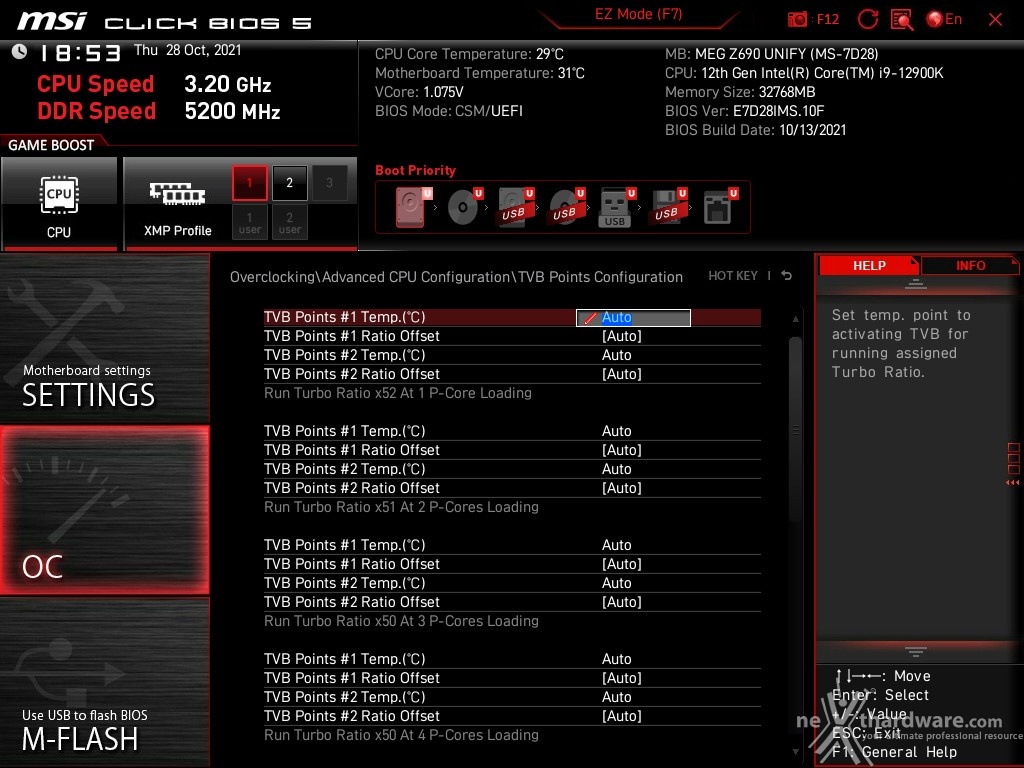Viewport: 1024px width, 768px height.
Task: Go back using the return arrow icon
Action: pos(787,276)
